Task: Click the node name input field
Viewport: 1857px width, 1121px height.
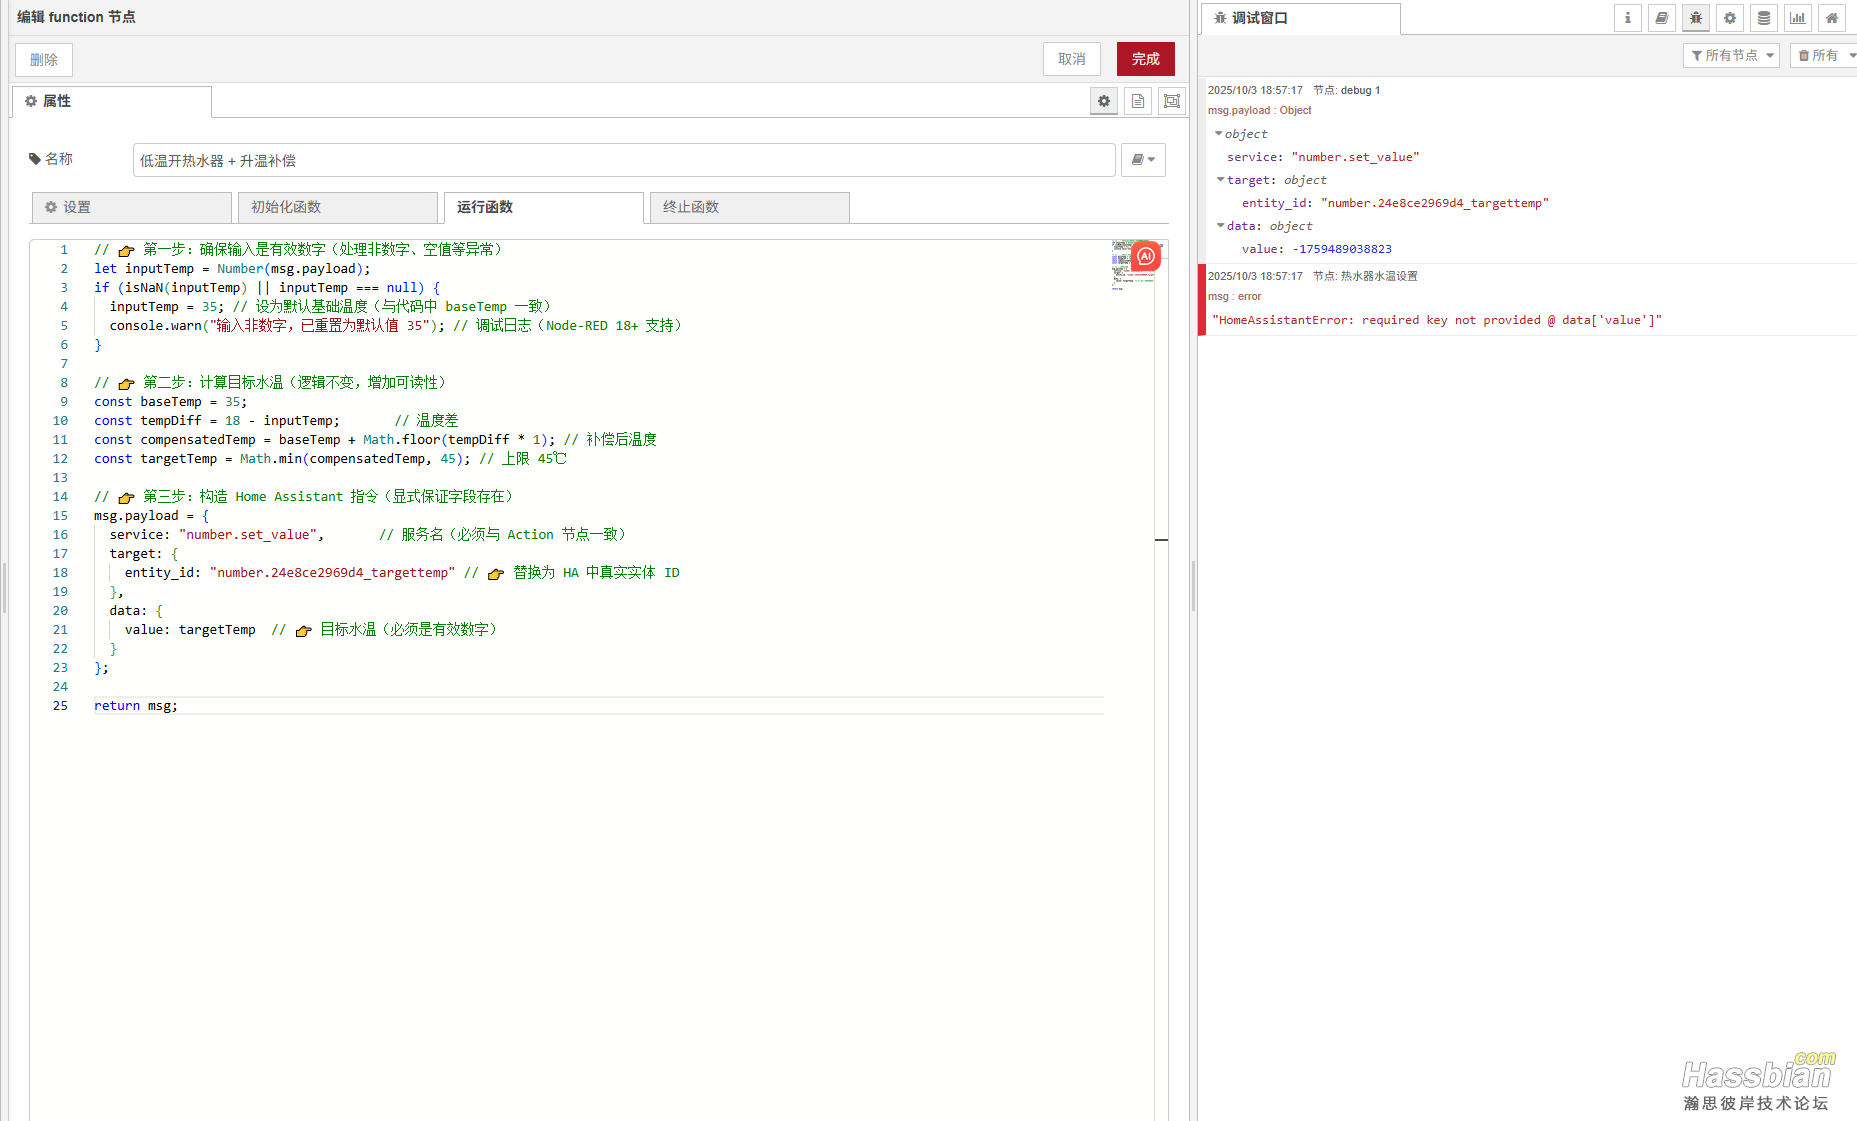Action: pyautogui.click(x=623, y=160)
